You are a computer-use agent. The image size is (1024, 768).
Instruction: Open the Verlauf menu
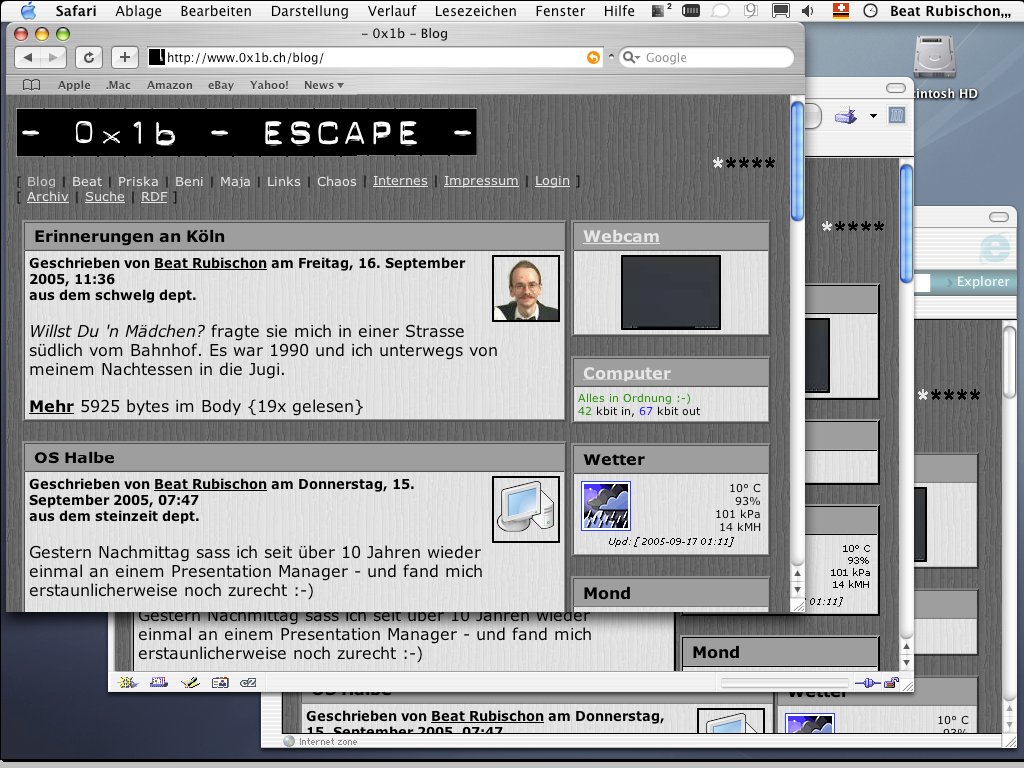click(392, 10)
